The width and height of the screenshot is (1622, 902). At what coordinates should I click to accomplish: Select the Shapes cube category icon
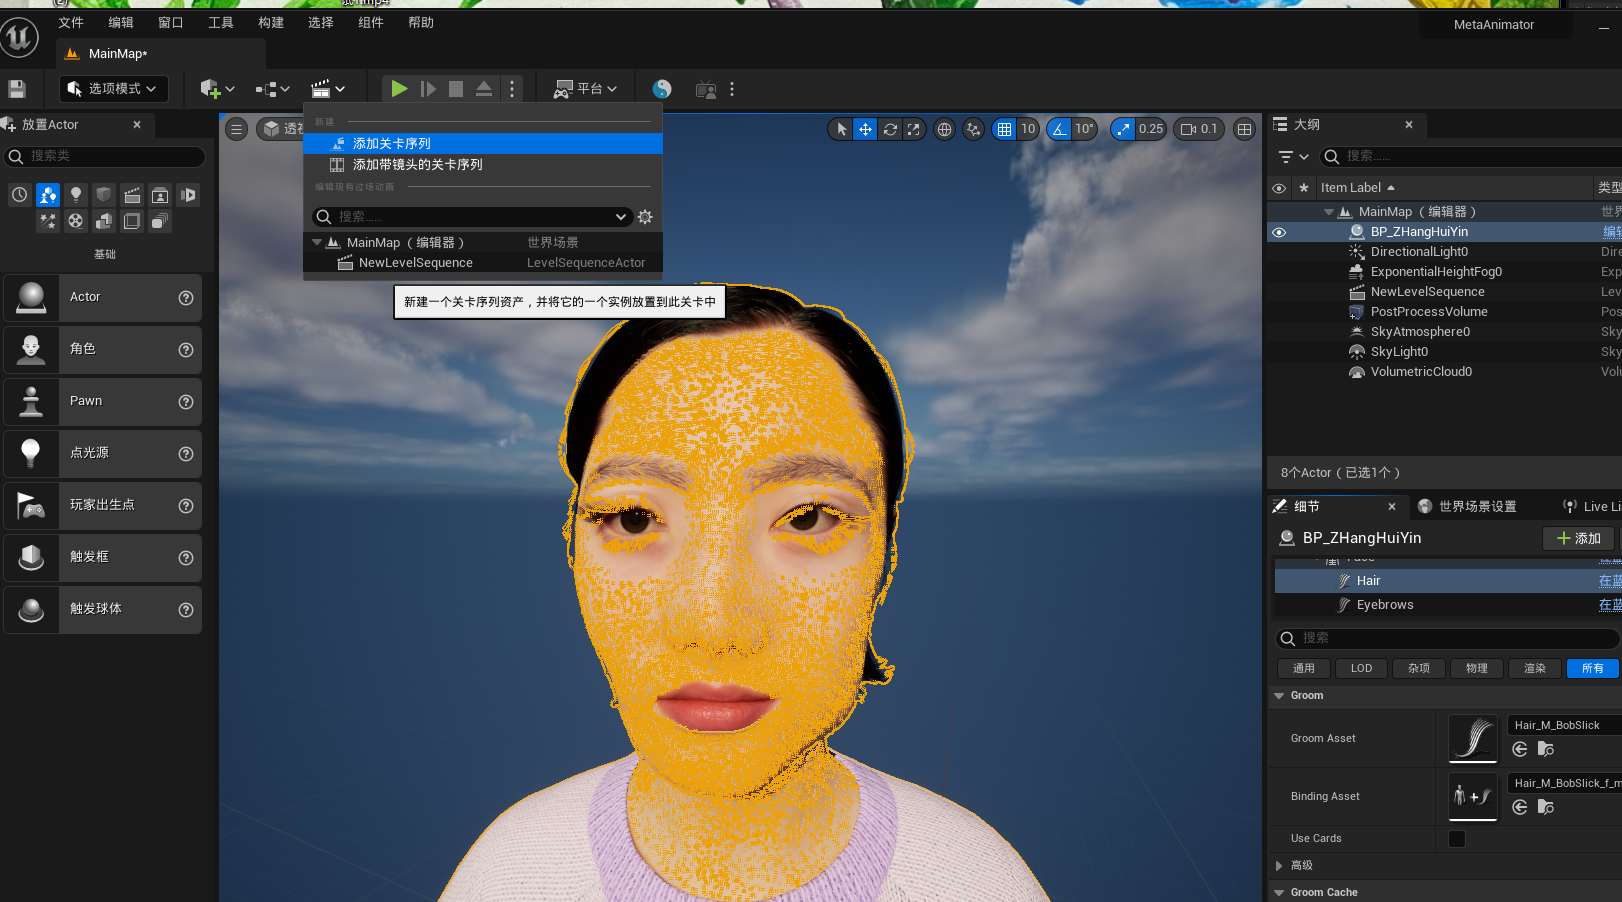(103, 195)
